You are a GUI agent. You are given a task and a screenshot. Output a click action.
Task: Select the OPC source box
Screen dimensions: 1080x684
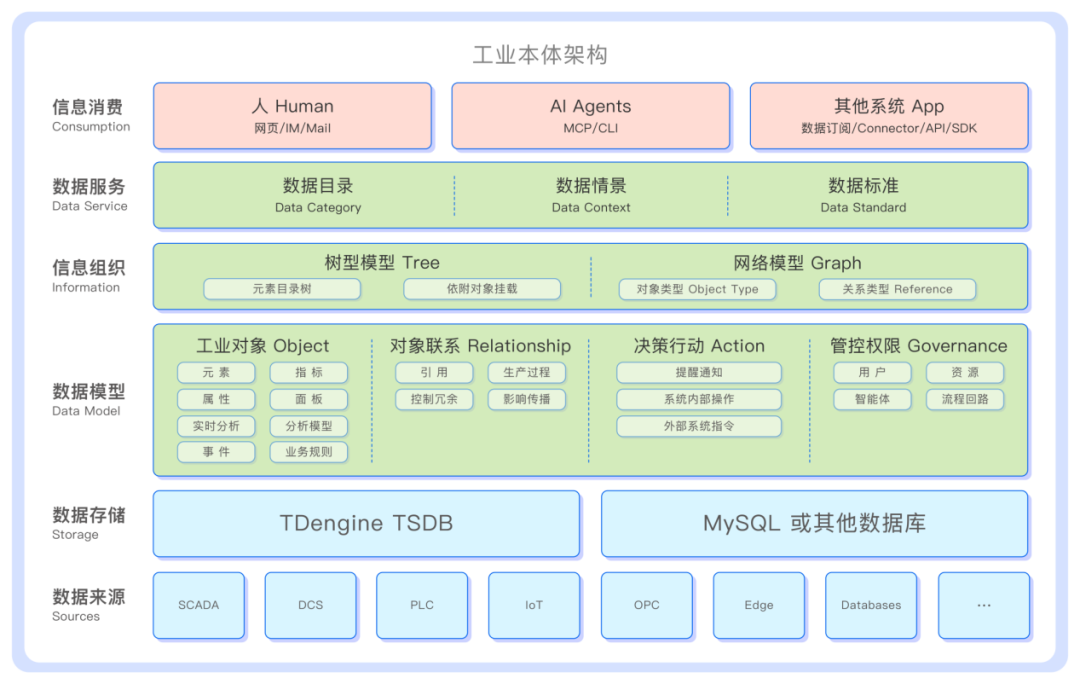point(647,605)
